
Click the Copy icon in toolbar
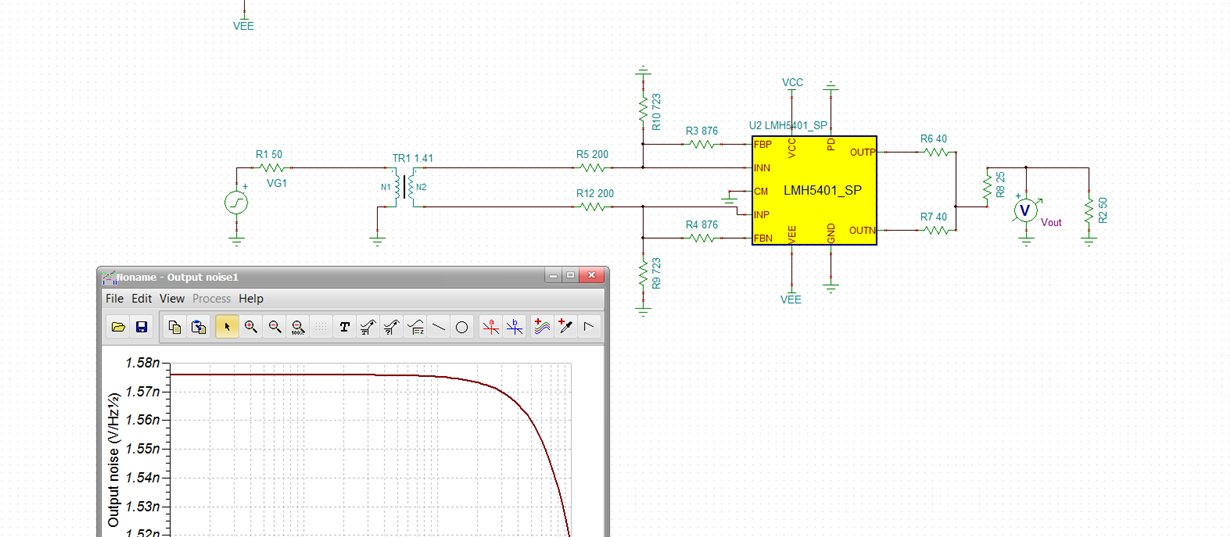click(x=175, y=327)
